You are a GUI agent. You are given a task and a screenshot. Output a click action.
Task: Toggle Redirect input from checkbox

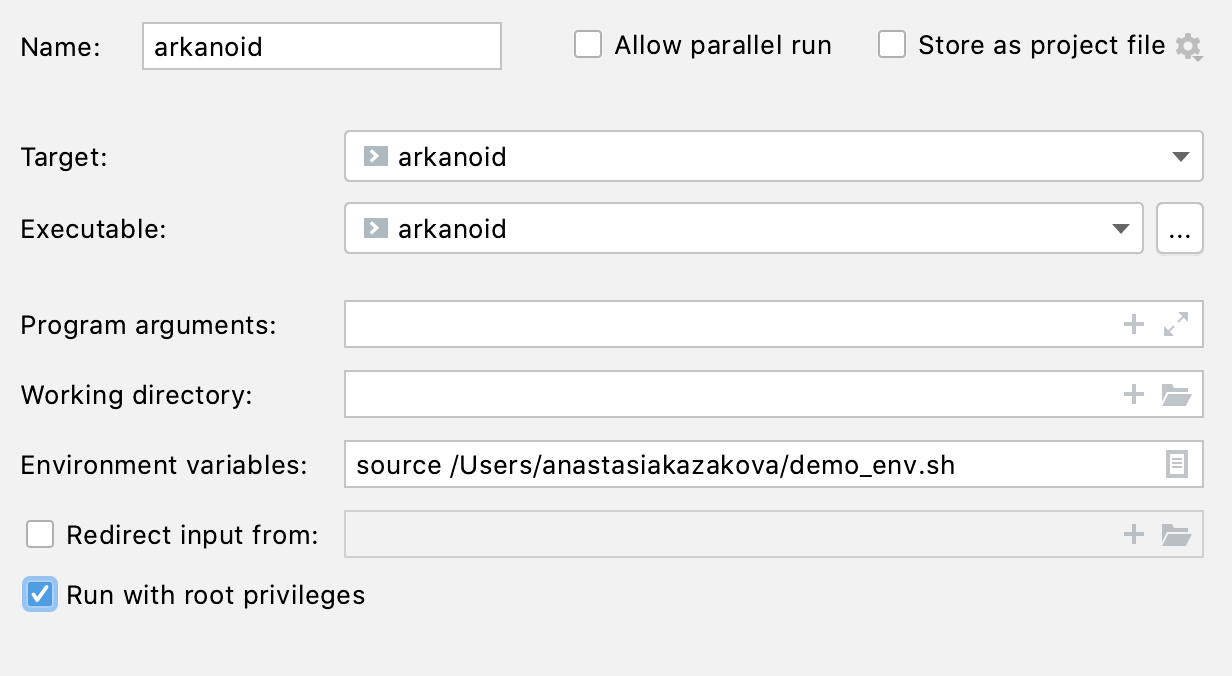(40, 535)
